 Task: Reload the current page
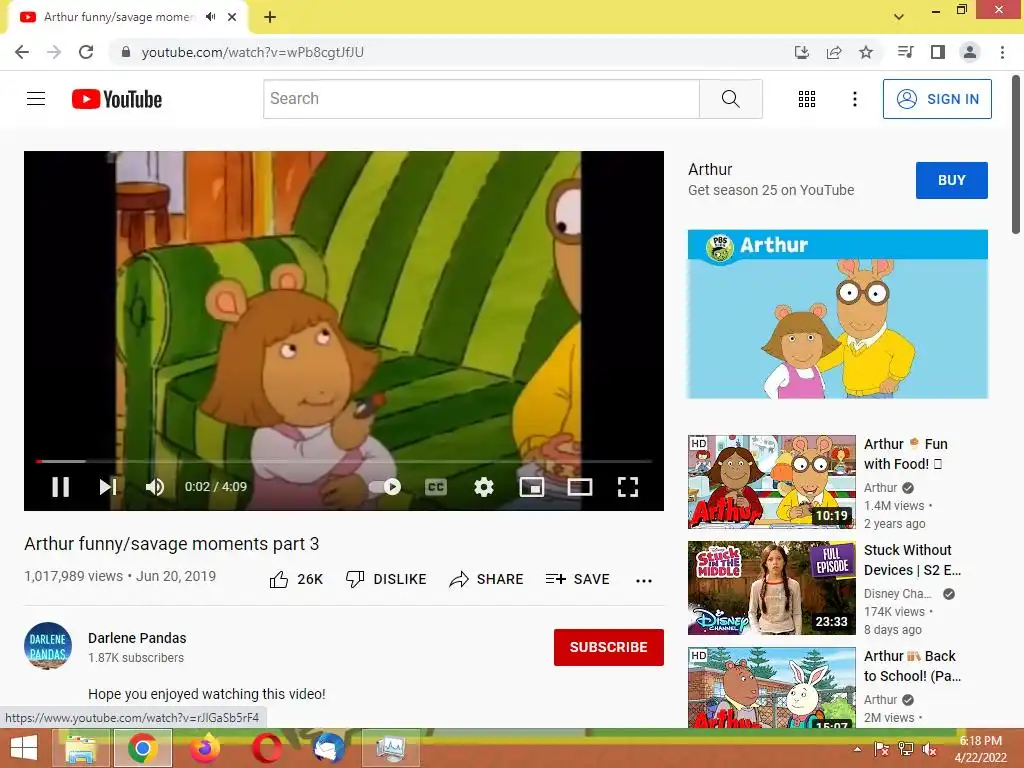86,52
